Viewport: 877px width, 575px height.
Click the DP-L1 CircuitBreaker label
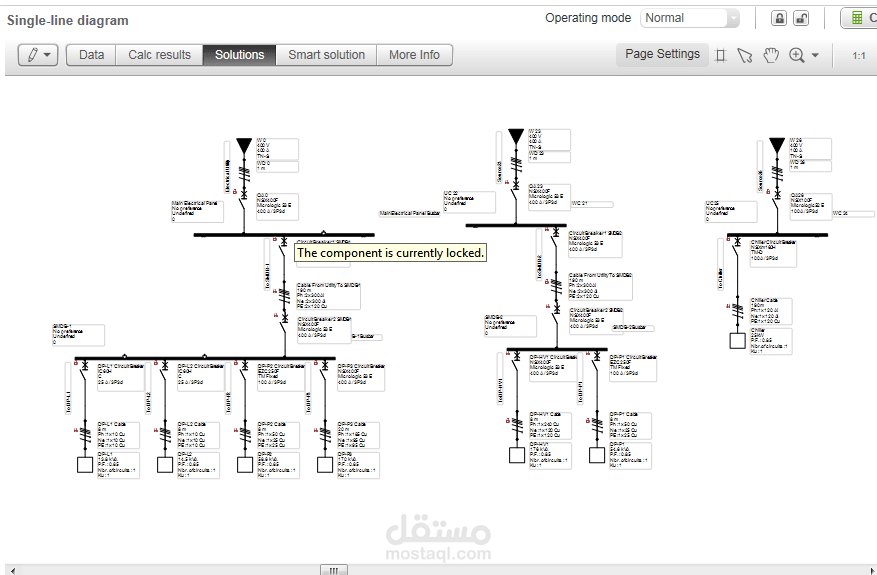point(121,377)
